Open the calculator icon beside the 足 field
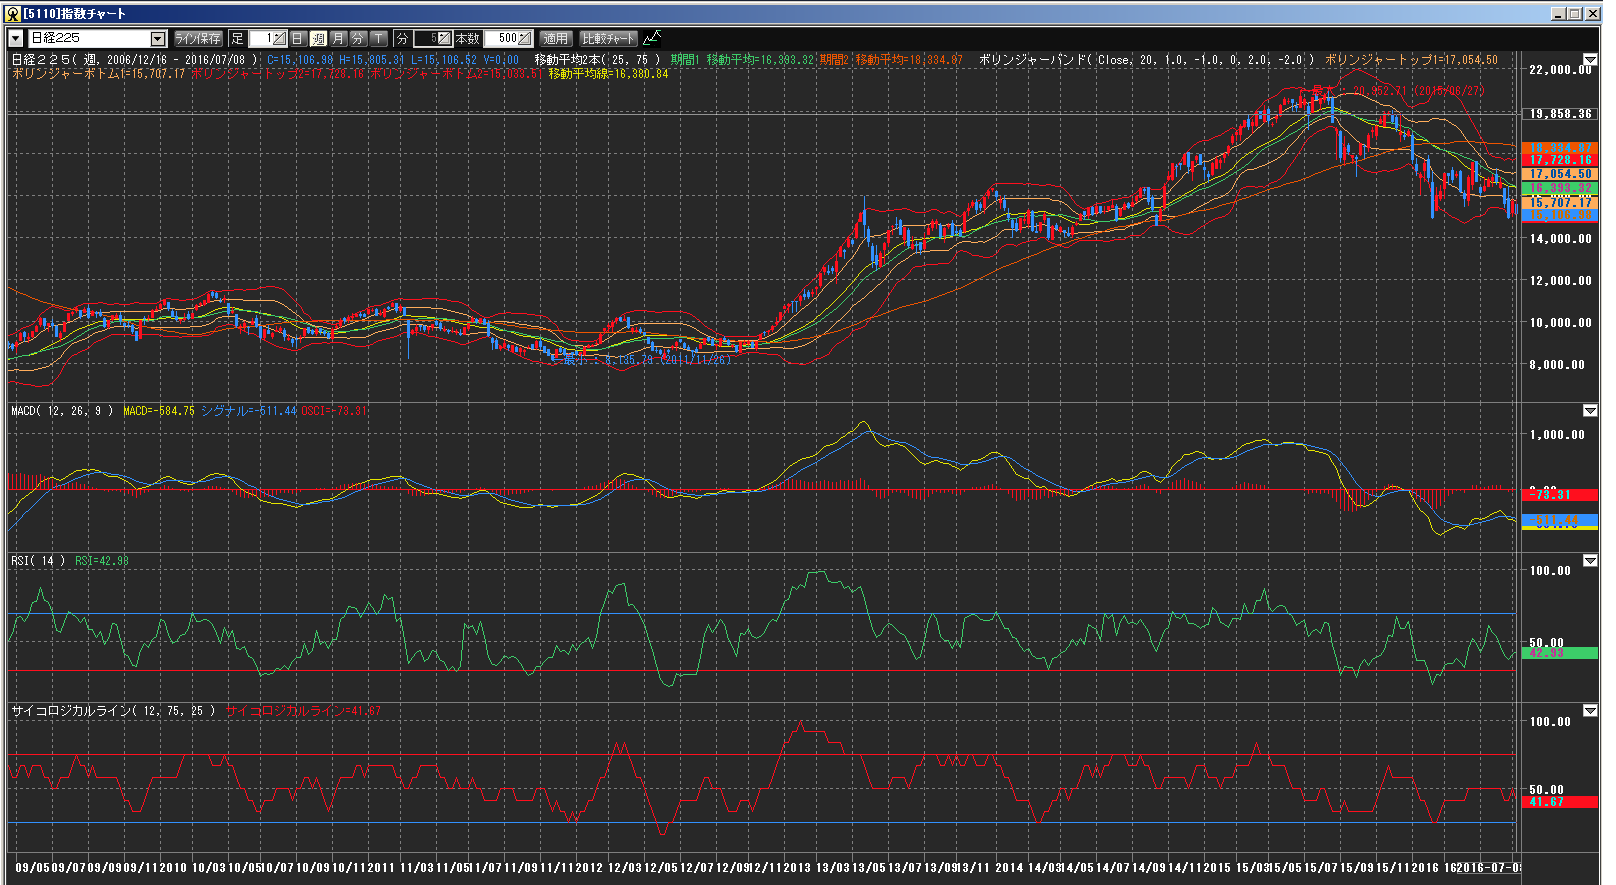Image resolution: width=1616 pixels, height=885 pixels. [x=279, y=39]
